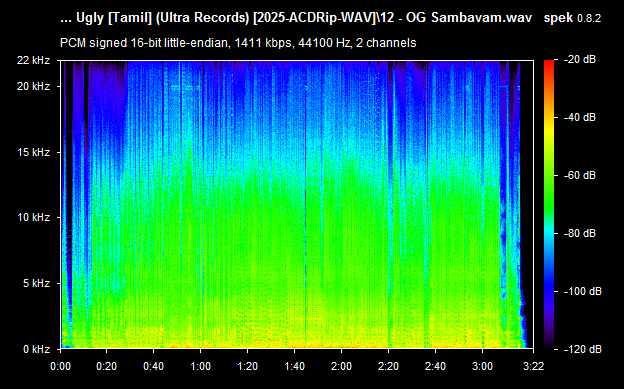Click the 0:00 time axis marker
624x389 pixels.
point(61,366)
